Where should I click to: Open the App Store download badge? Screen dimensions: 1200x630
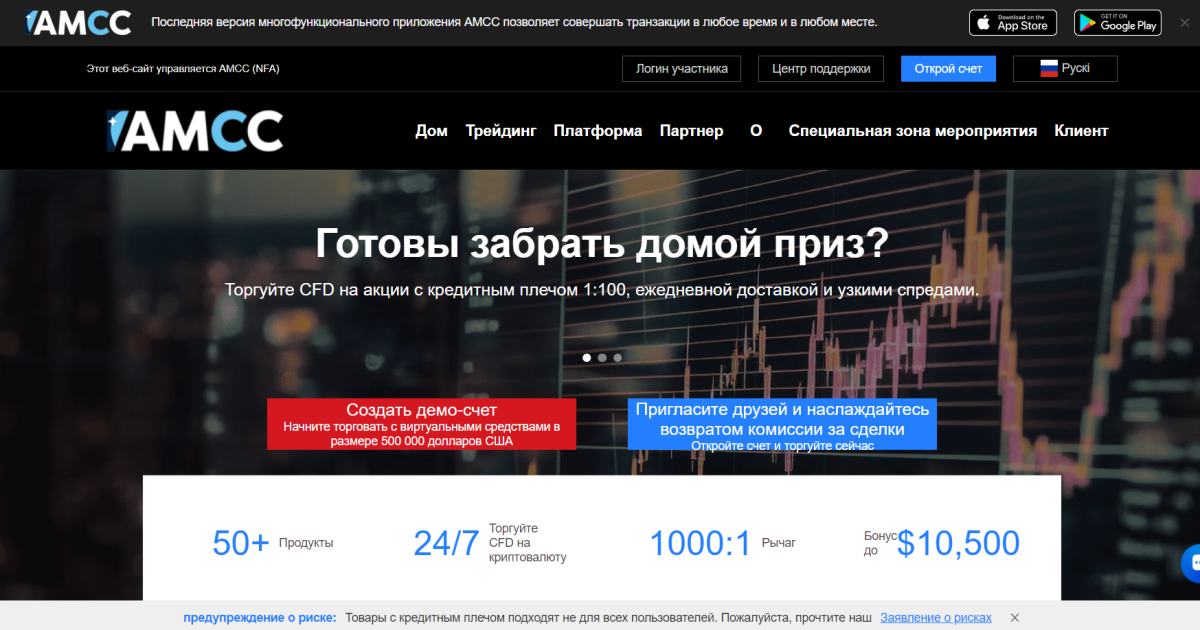[x=1013, y=22]
